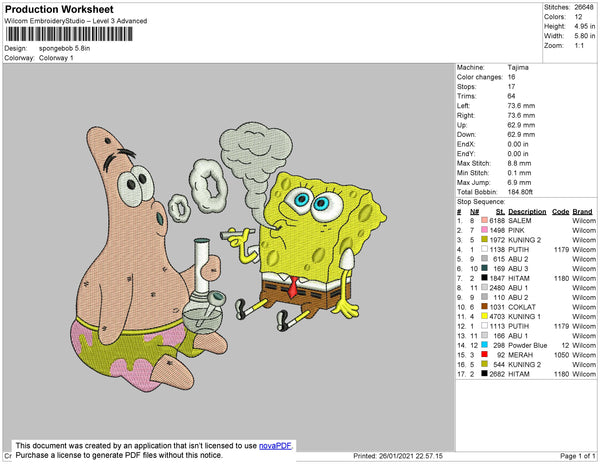Click the stitch count 1138 for PUTIH

(497, 249)
